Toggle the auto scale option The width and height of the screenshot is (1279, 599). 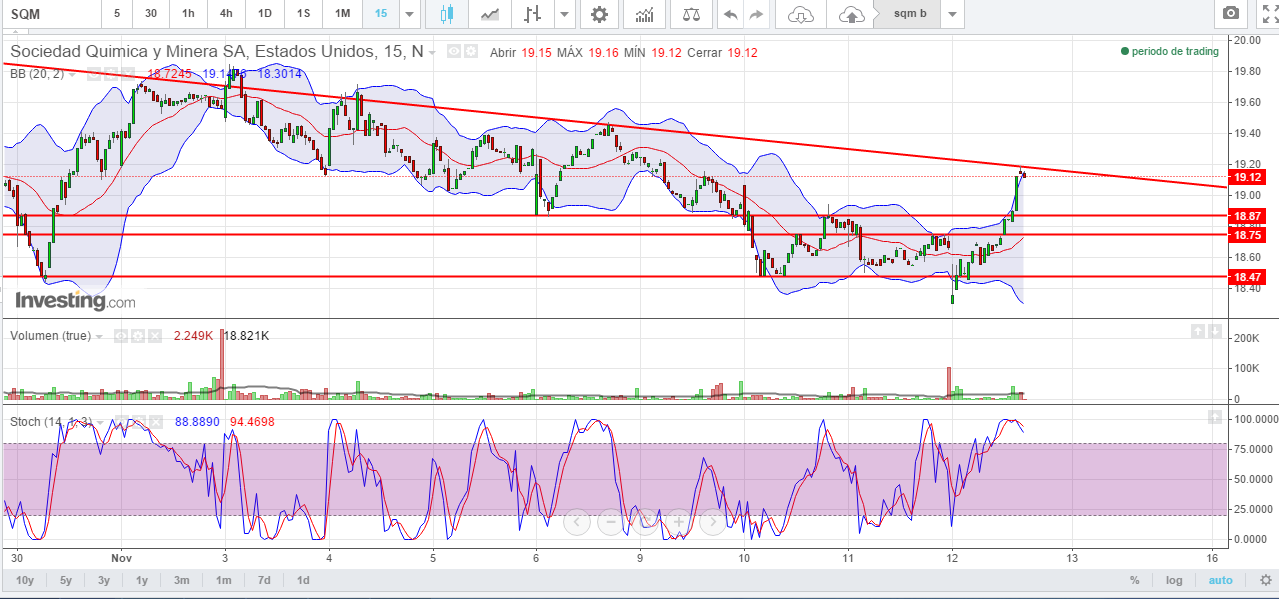coord(1220,580)
